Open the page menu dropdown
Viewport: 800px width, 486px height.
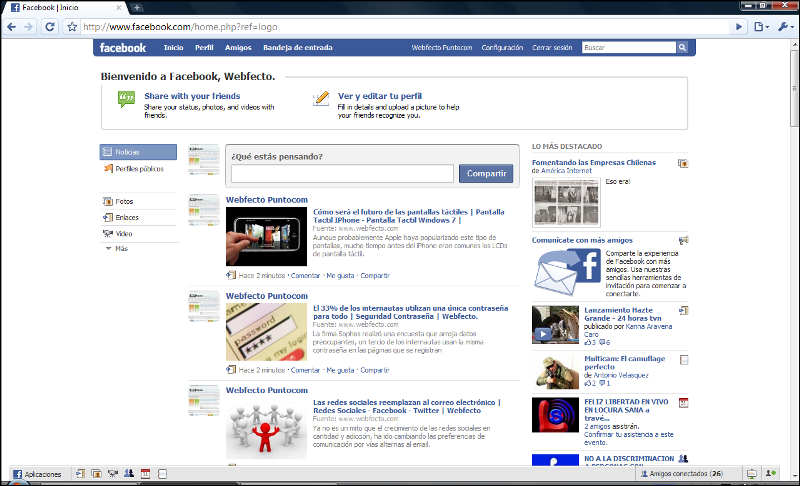click(761, 27)
